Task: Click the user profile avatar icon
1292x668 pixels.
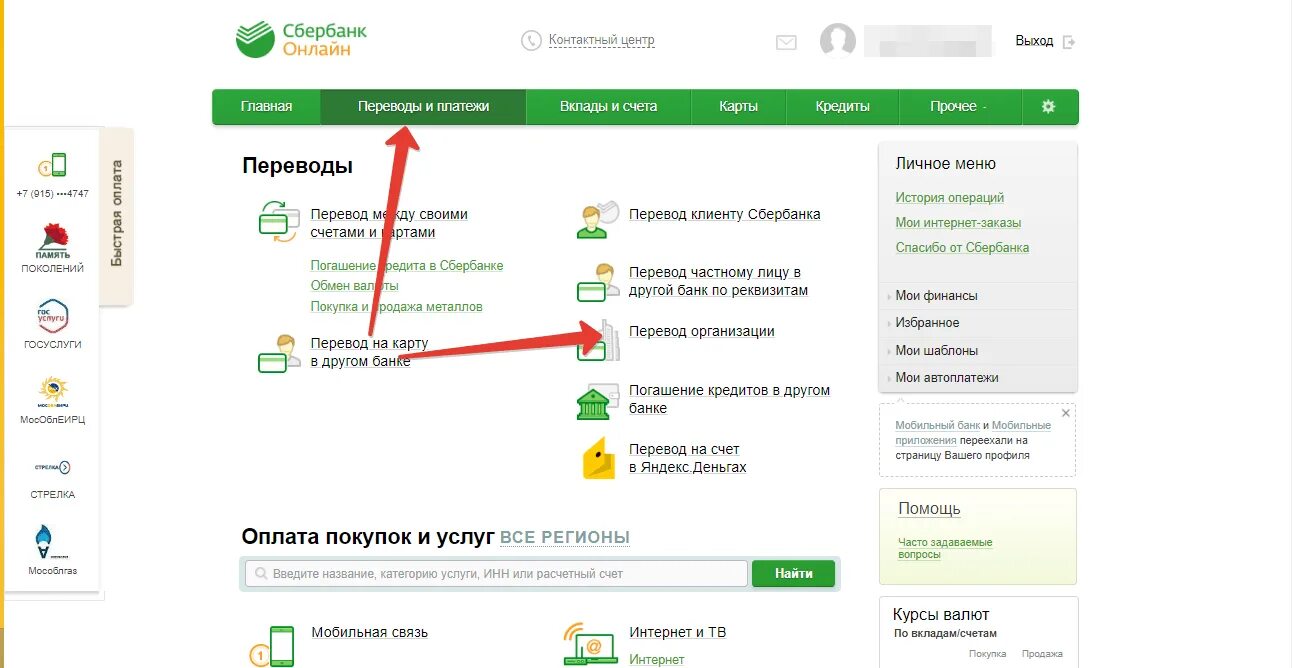Action: click(x=837, y=41)
